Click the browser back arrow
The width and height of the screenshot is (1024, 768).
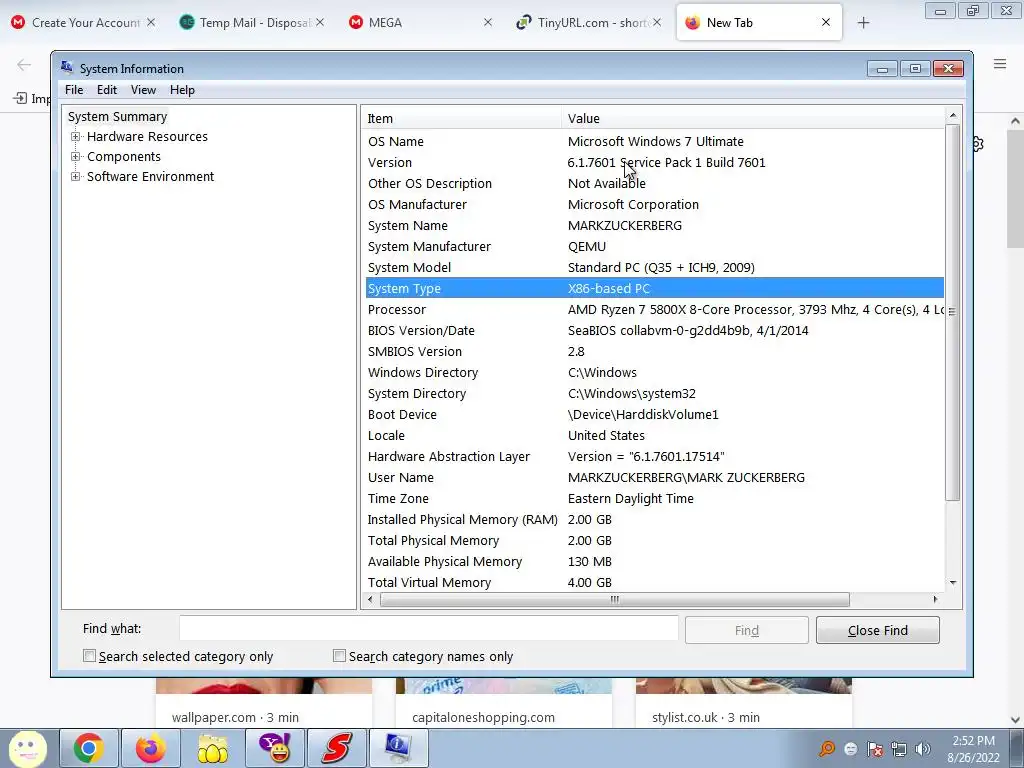pyautogui.click(x=24, y=65)
